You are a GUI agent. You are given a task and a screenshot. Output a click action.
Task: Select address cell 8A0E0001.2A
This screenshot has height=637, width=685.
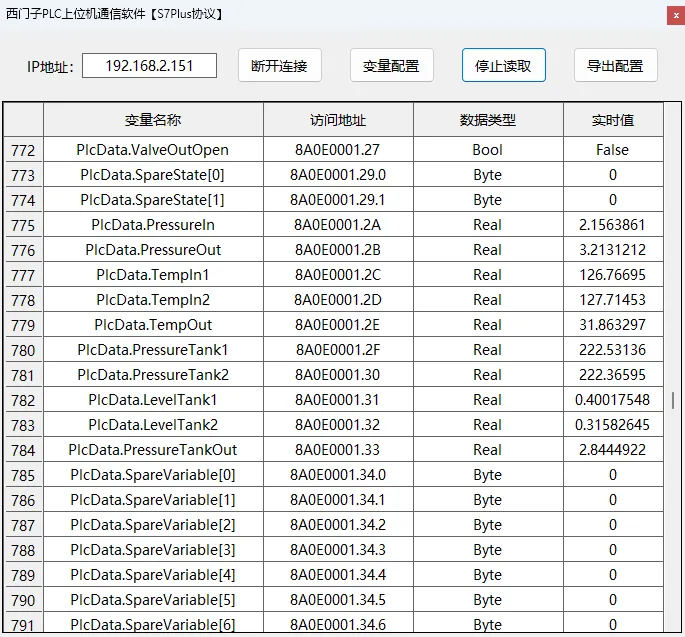(x=338, y=225)
